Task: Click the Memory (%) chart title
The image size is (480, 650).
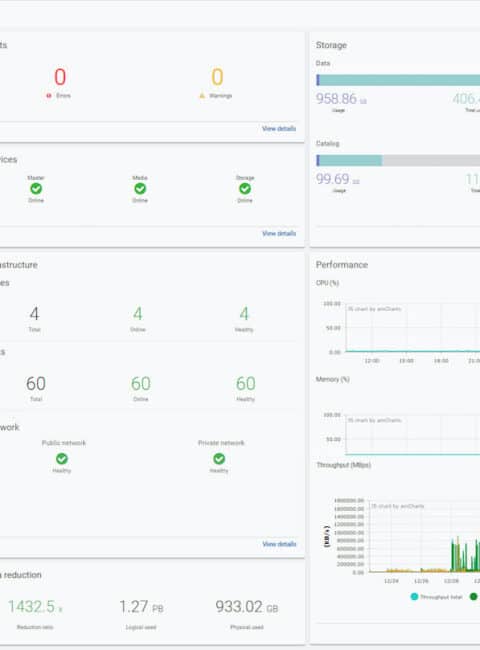Action: (x=332, y=379)
